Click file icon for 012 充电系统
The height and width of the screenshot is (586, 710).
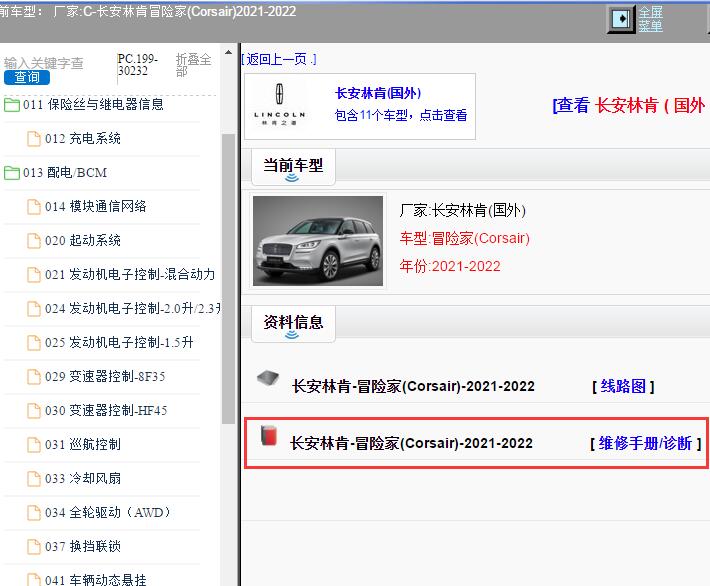click(34, 138)
